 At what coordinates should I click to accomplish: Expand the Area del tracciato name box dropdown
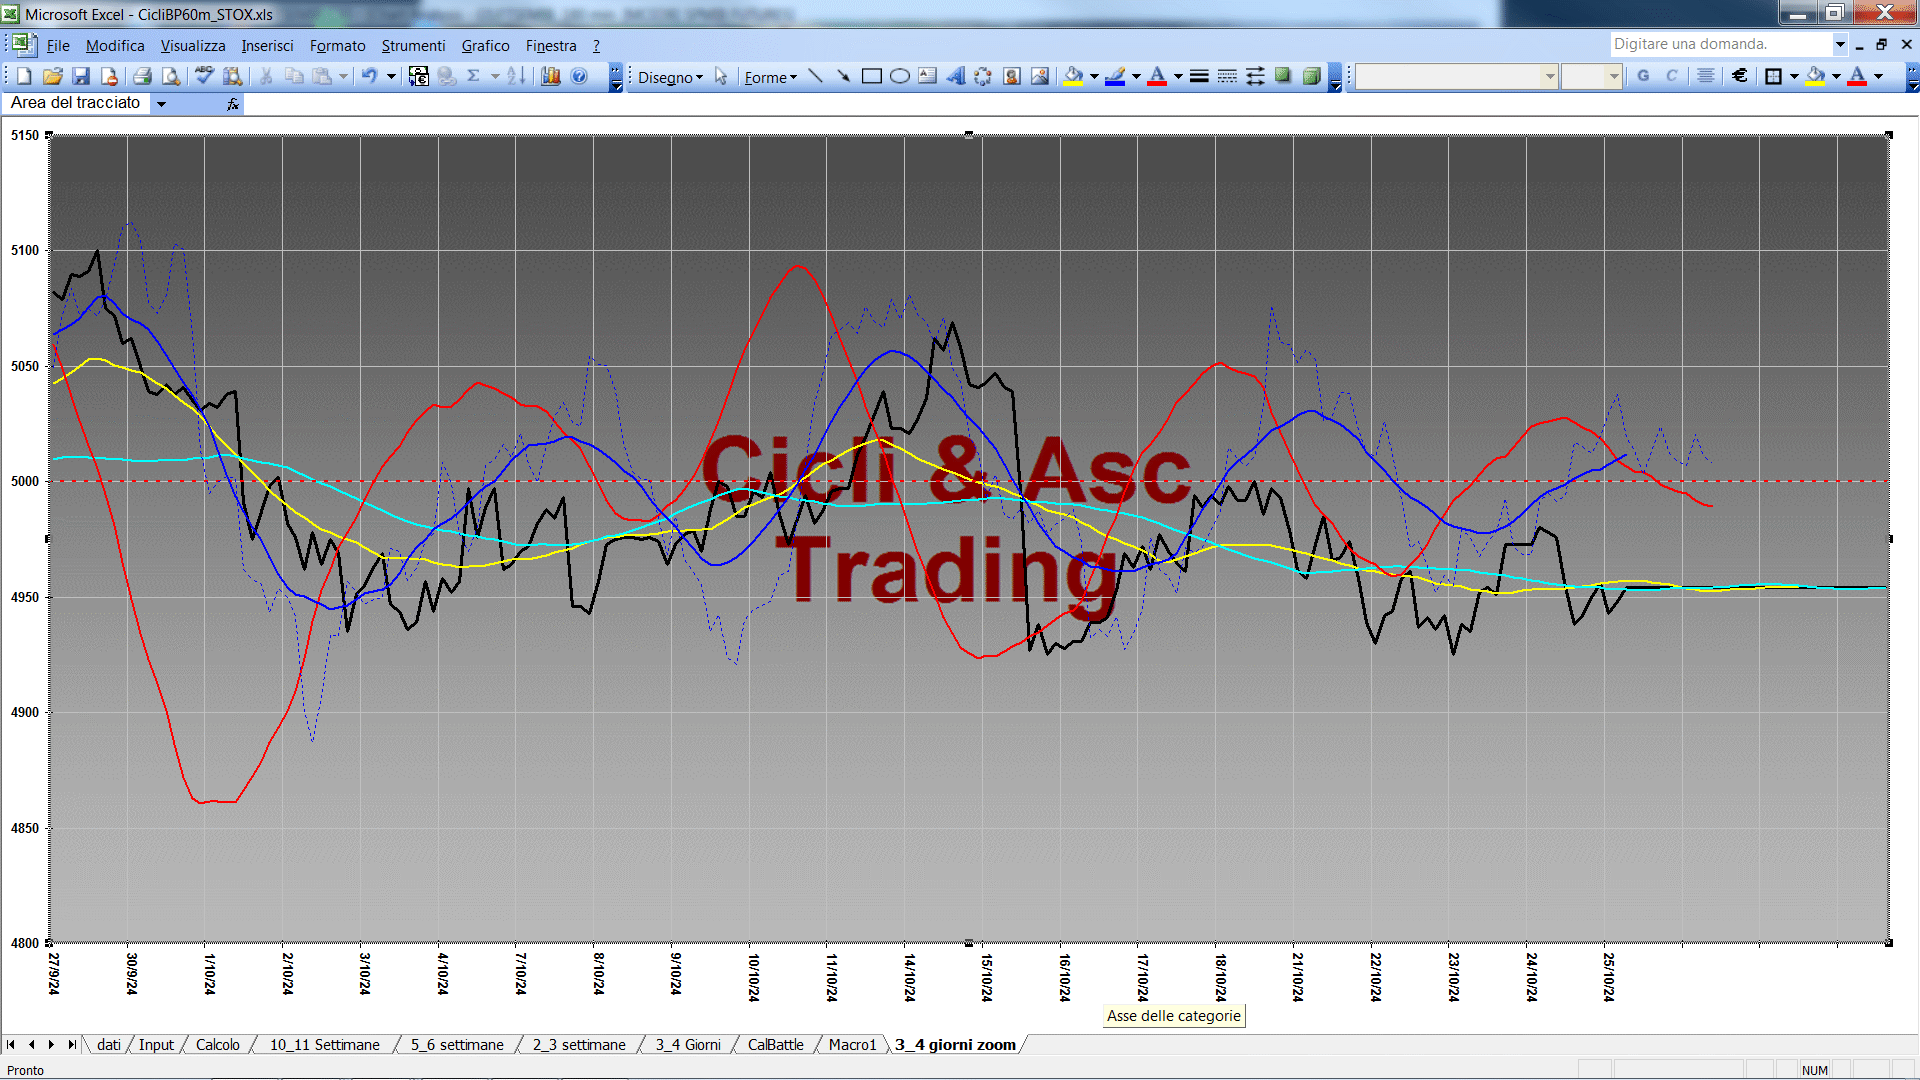161,103
